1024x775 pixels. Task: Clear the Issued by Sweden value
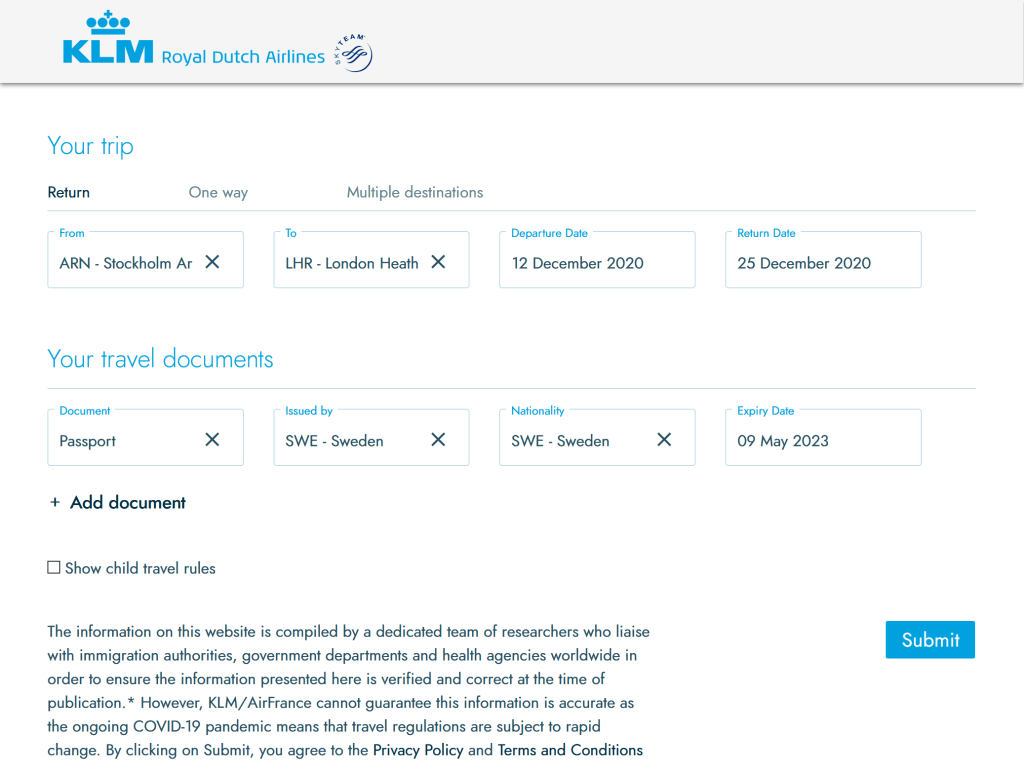(x=438, y=440)
